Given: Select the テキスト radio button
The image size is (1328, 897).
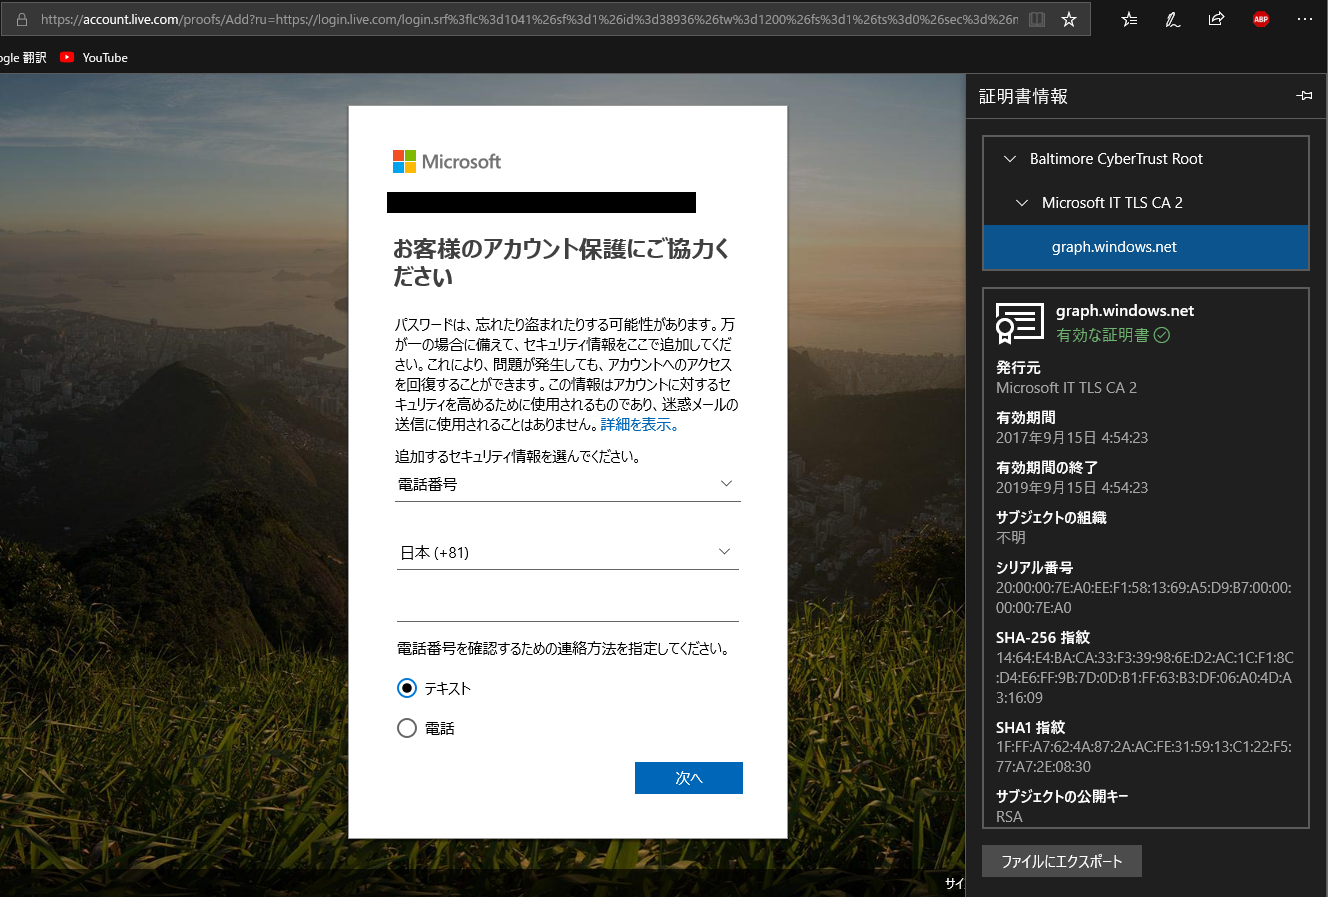Looking at the screenshot, I should click(x=407, y=688).
